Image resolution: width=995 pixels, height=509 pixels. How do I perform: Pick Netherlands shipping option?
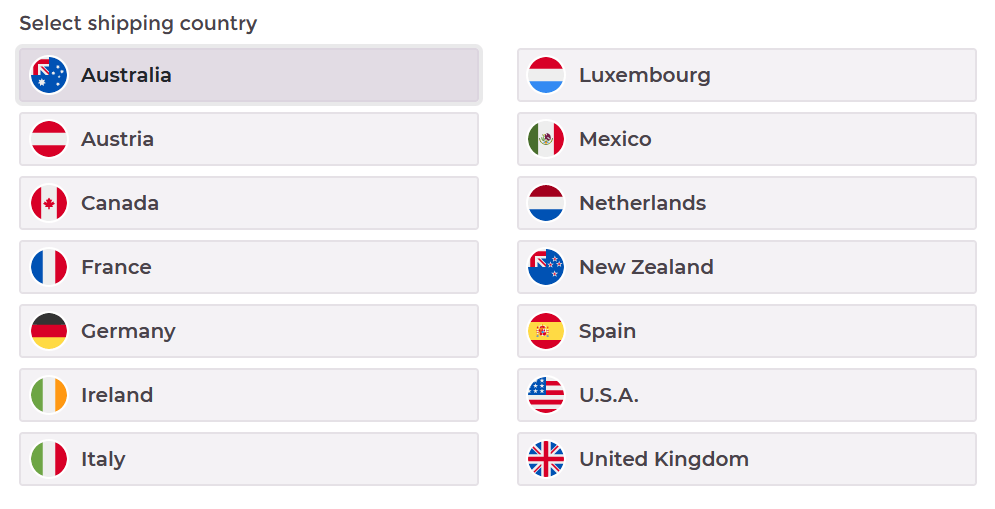747,203
